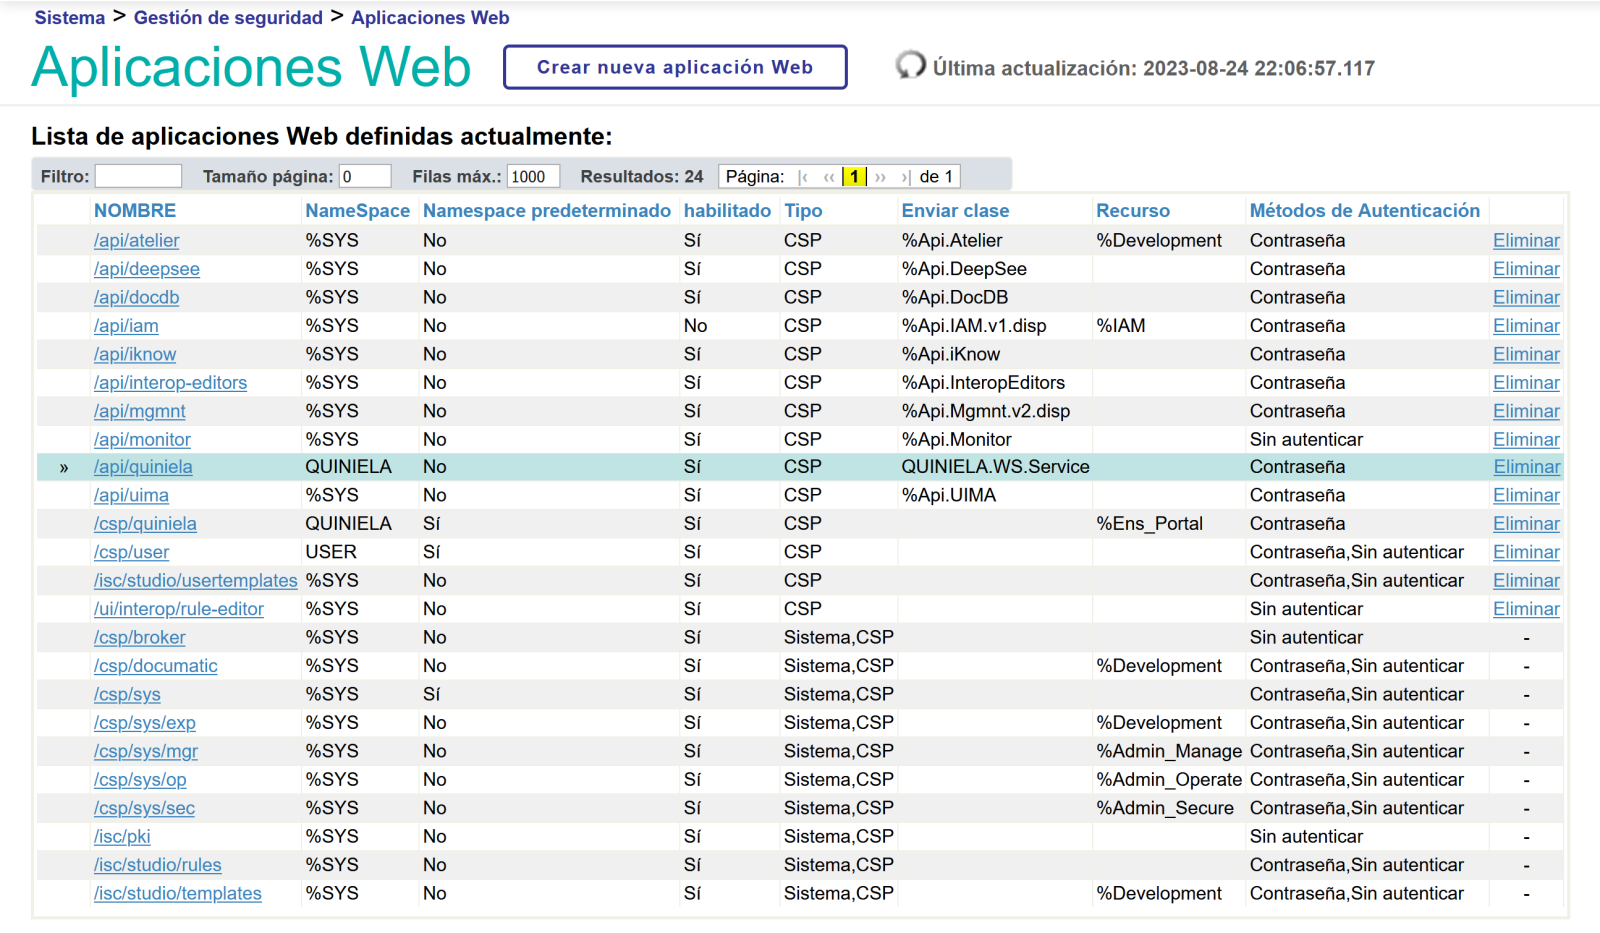The width and height of the screenshot is (1600, 933).
Task: Click the Crear nueva aplicación Web button
Action: 675,67
